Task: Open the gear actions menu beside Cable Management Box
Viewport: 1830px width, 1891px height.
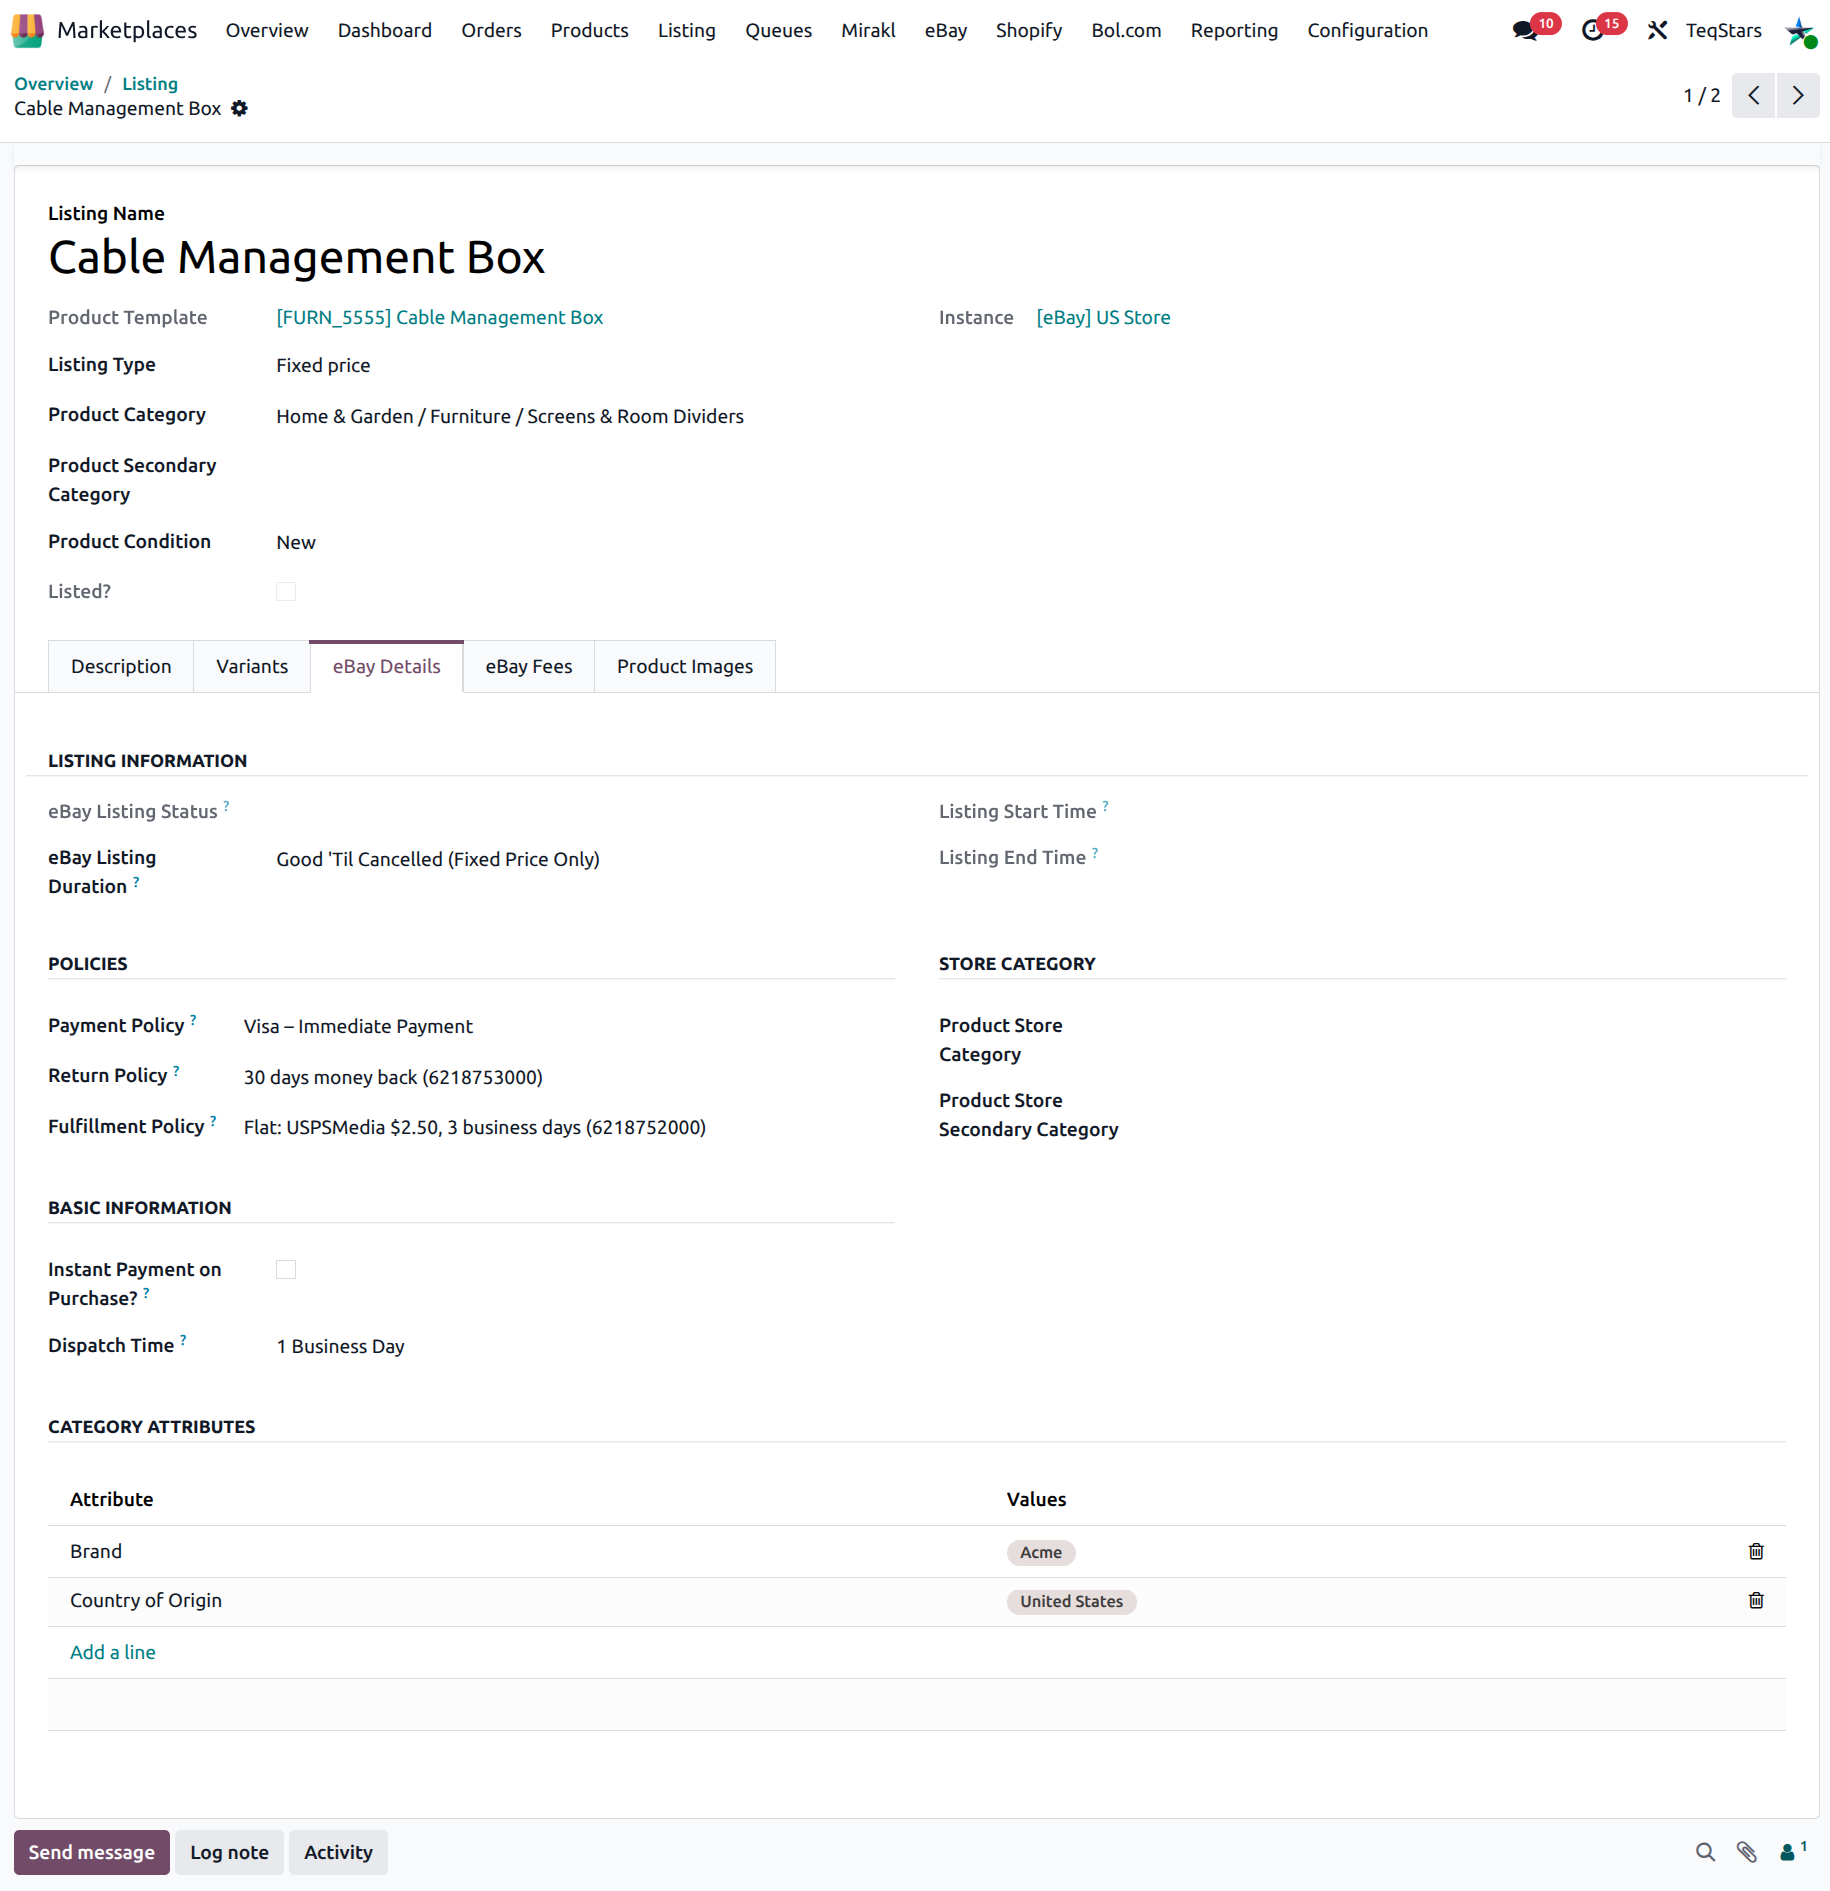Action: tap(239, 108)
